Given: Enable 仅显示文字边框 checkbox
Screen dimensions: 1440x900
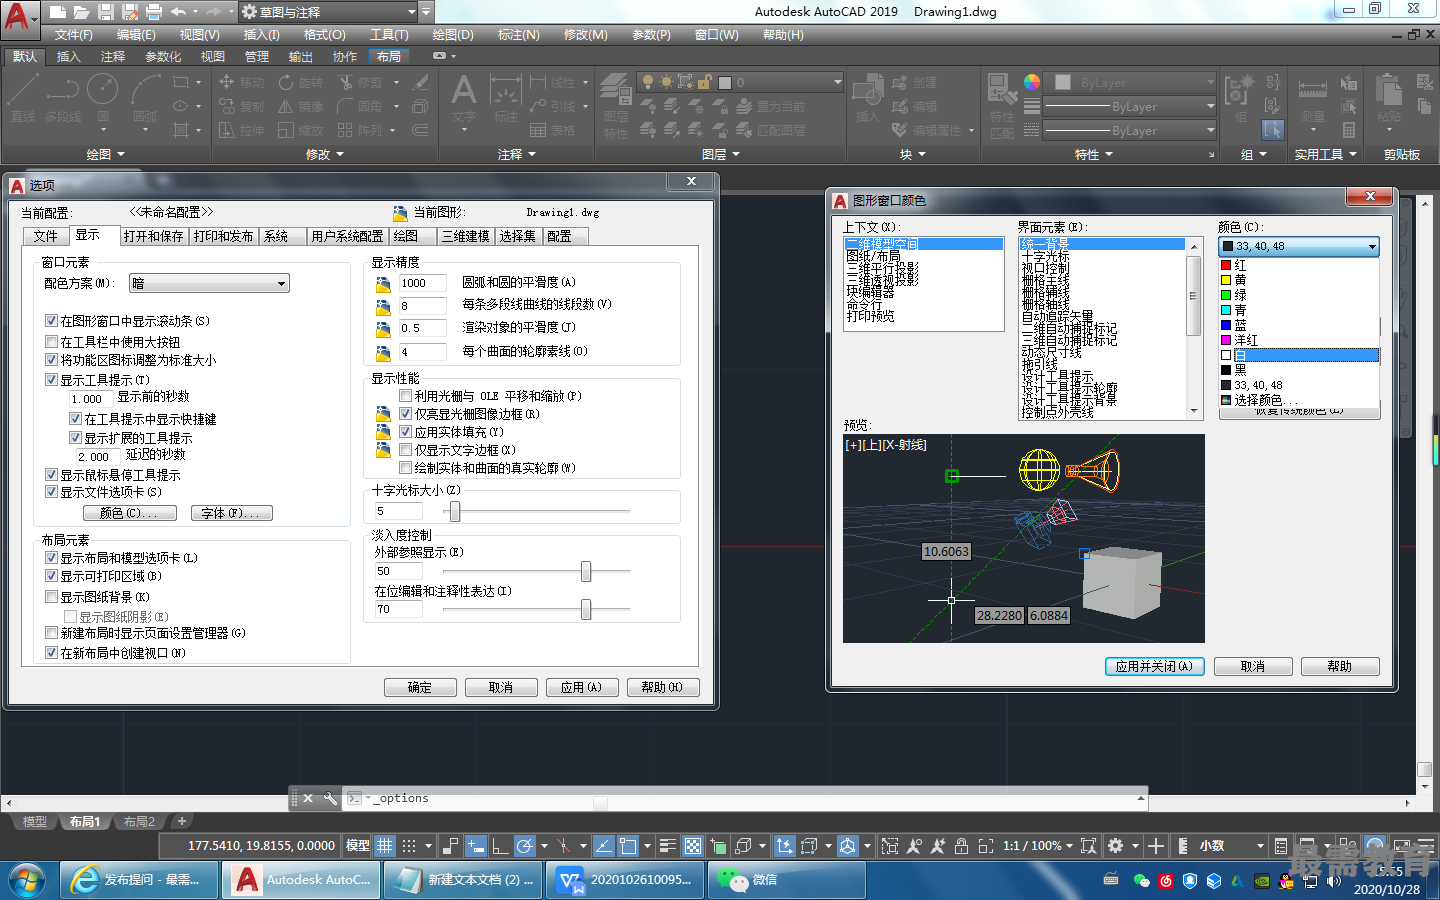Looking at the screenshot, I should 405,450.
